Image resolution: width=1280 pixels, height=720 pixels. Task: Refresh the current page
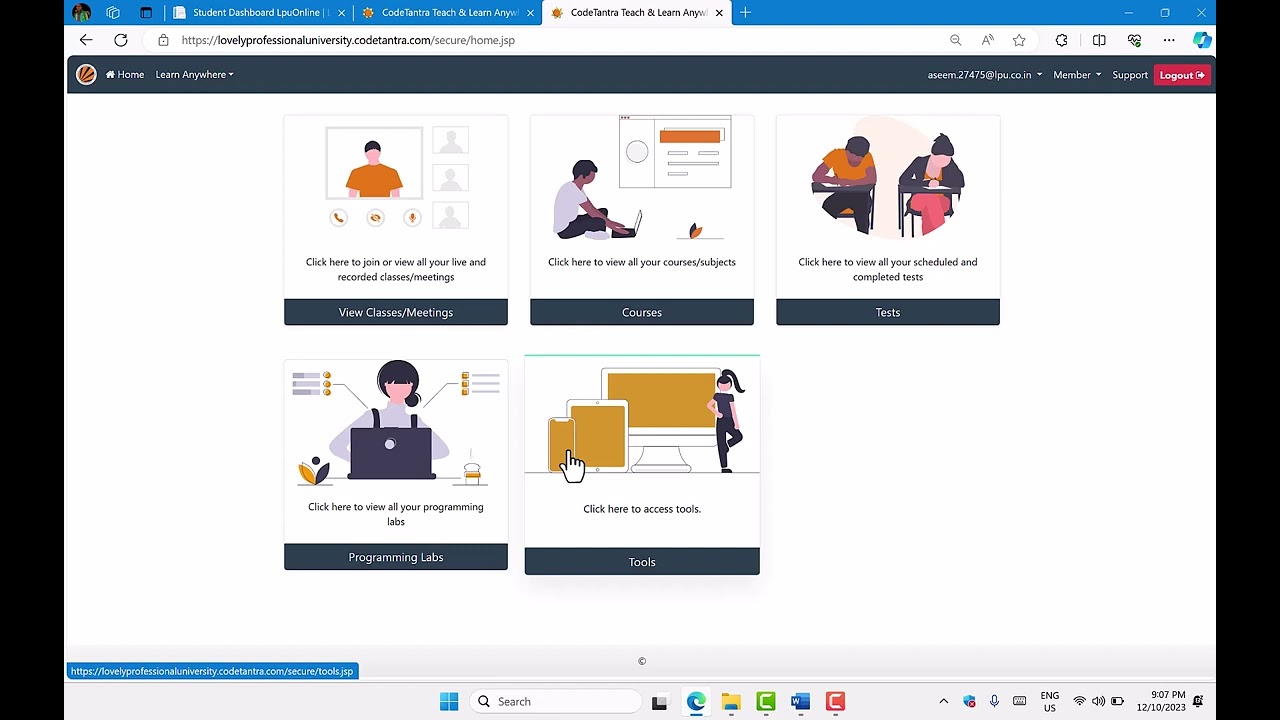tap(121, 40)
